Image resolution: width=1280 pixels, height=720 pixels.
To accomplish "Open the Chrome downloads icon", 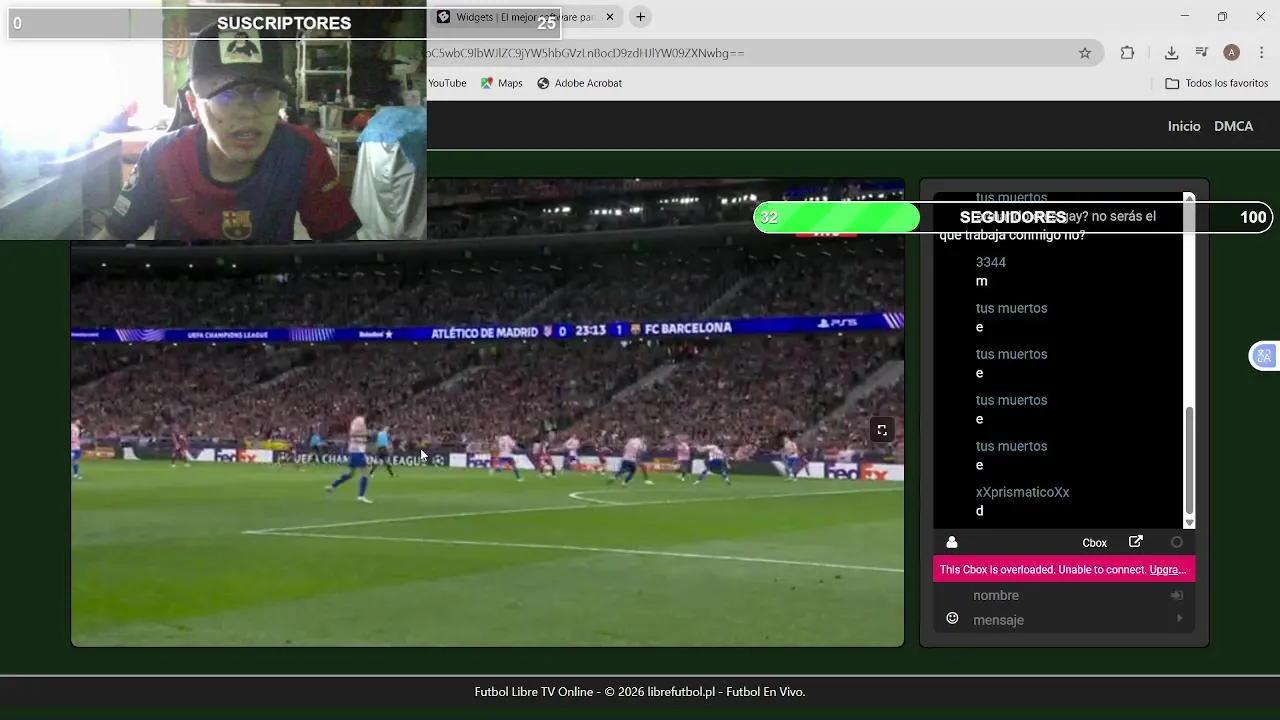I will click(1171, 53).
